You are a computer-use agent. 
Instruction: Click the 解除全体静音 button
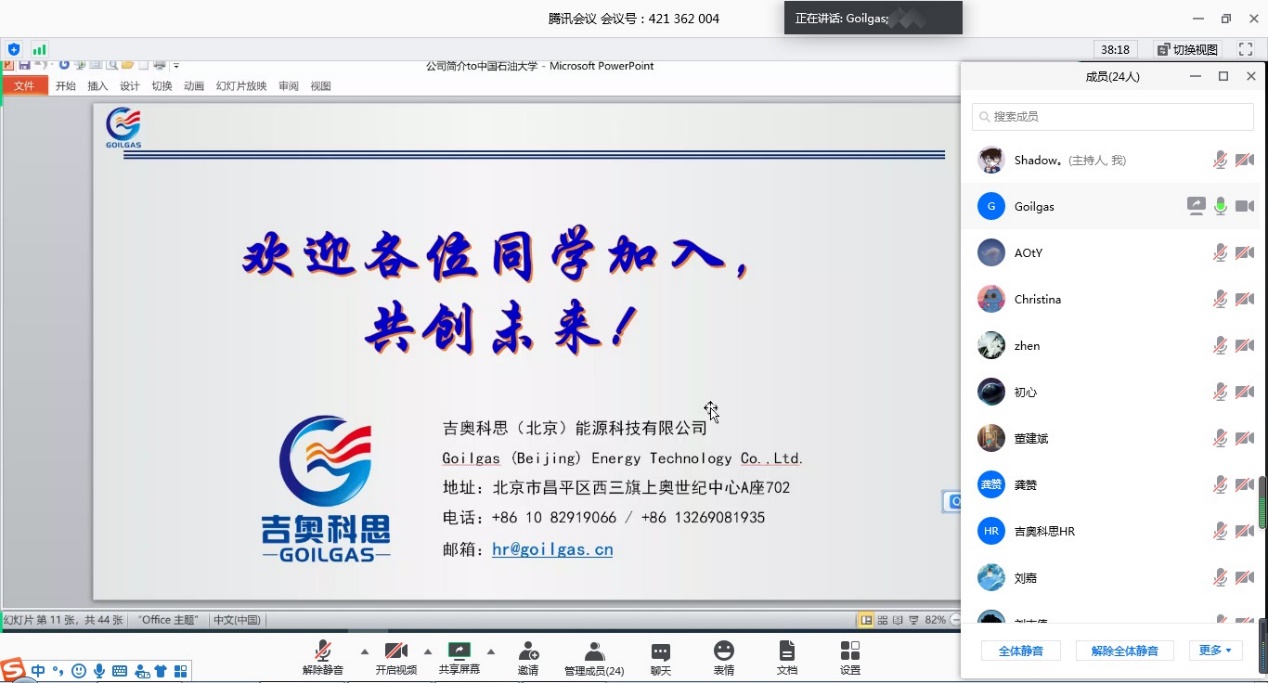click(1124, 650)
